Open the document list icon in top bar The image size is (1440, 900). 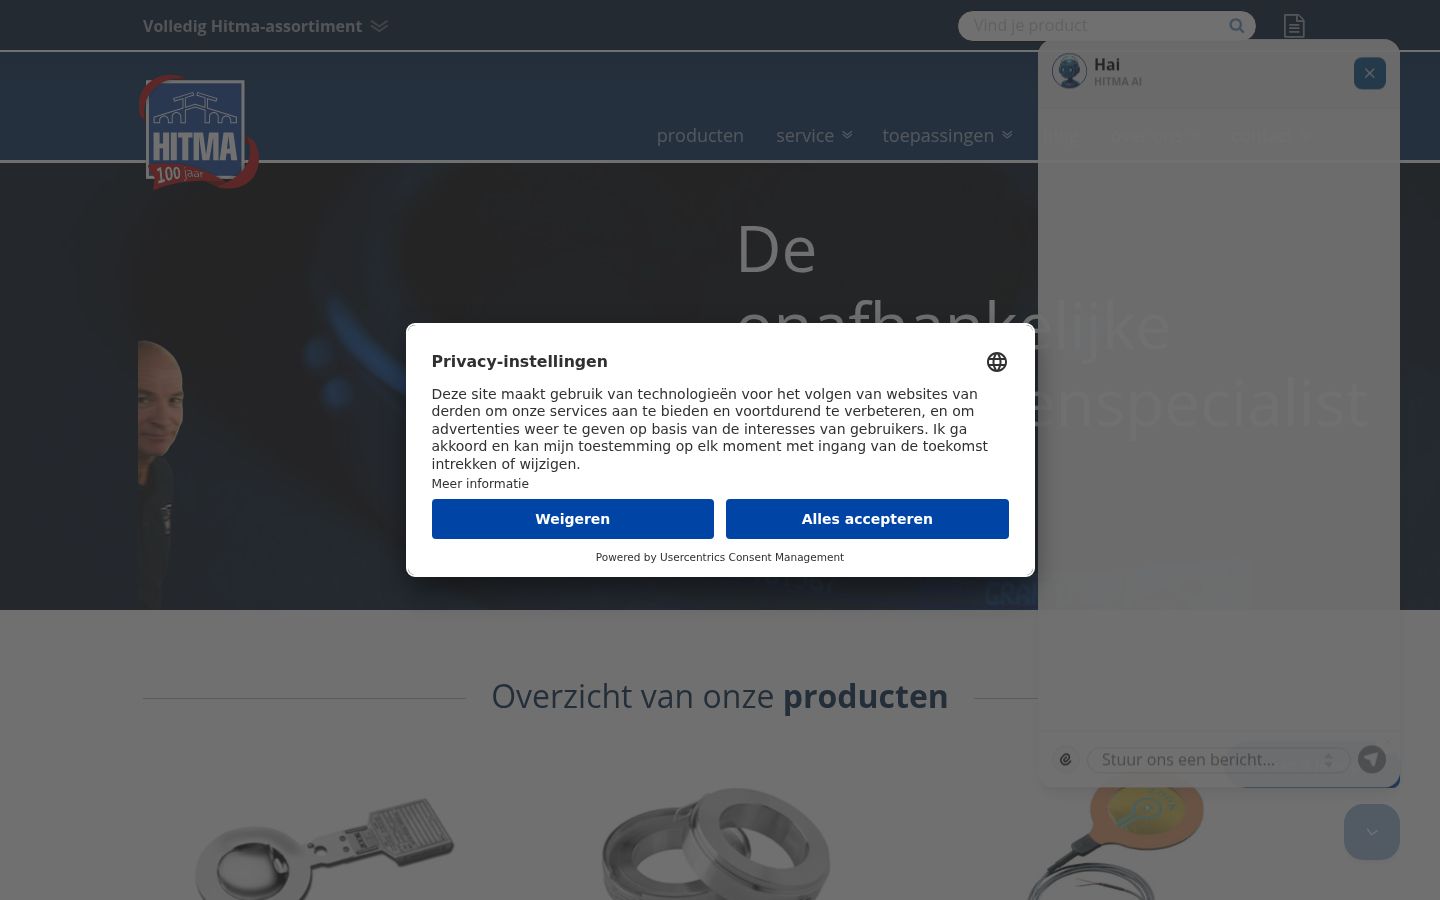point(1294,26)
